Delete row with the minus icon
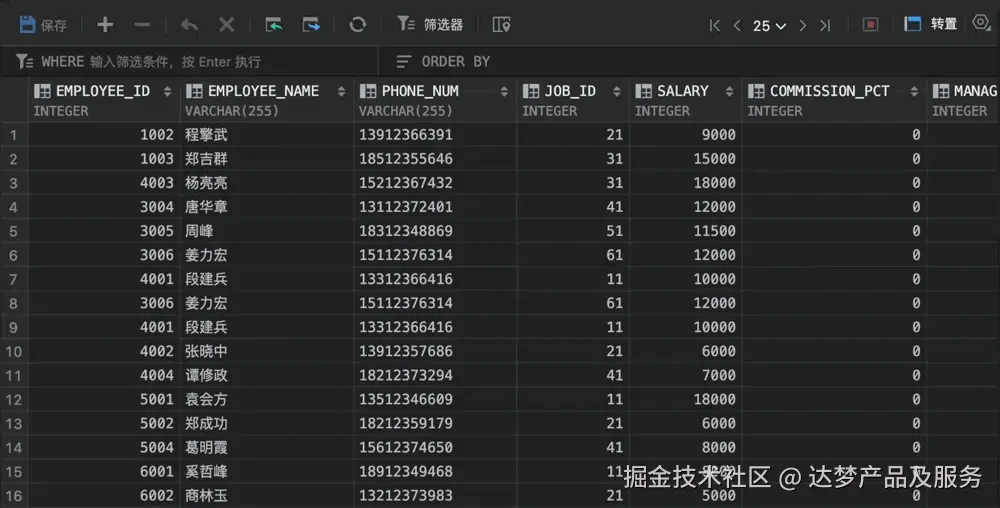This screenshot has width=1000, height=508. point(142,25)
